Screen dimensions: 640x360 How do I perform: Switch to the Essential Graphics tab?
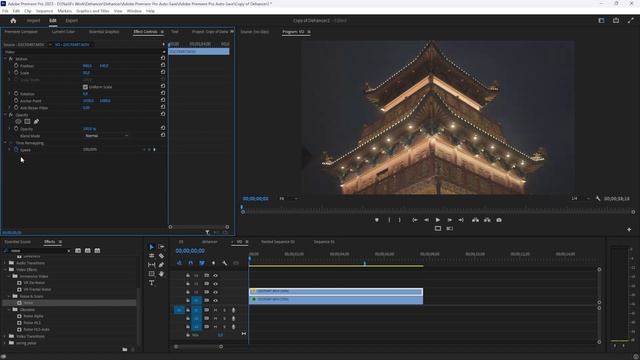click(104, 32)
